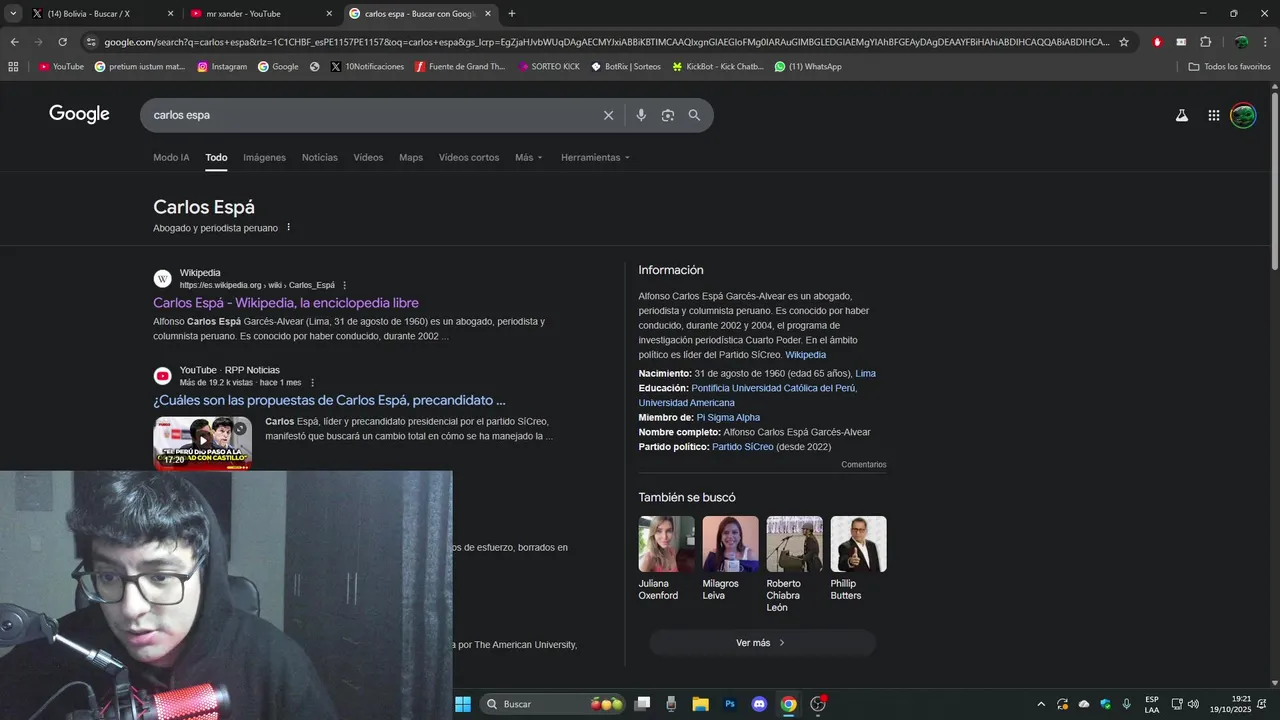Screen dimensions: 1280x720
Task: Open the Google account avatar
Action: coord(1243,115)
